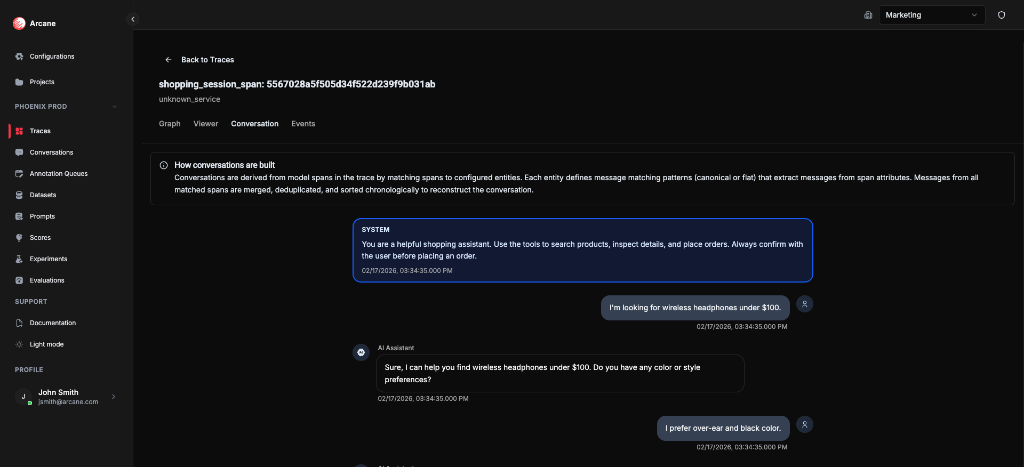The height and width of the screenshot is (467, 1024).
Task: Go to Annotation Queues
Action: 58,173
